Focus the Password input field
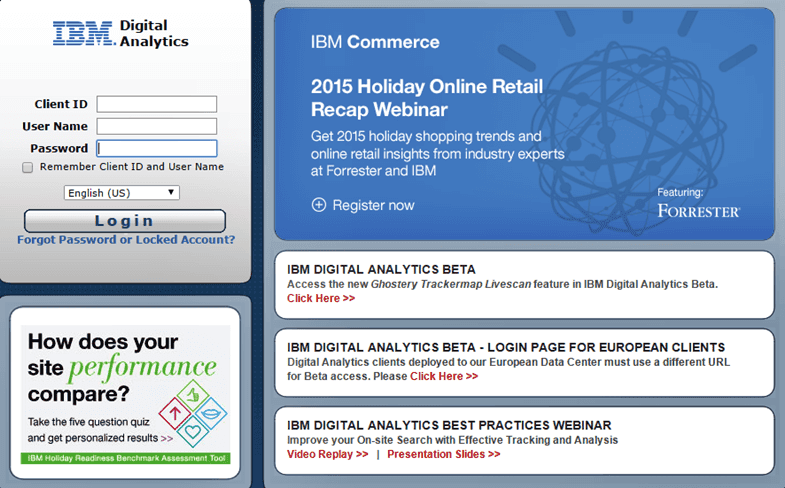The image size is (785, 488). (x=157, y=148)
